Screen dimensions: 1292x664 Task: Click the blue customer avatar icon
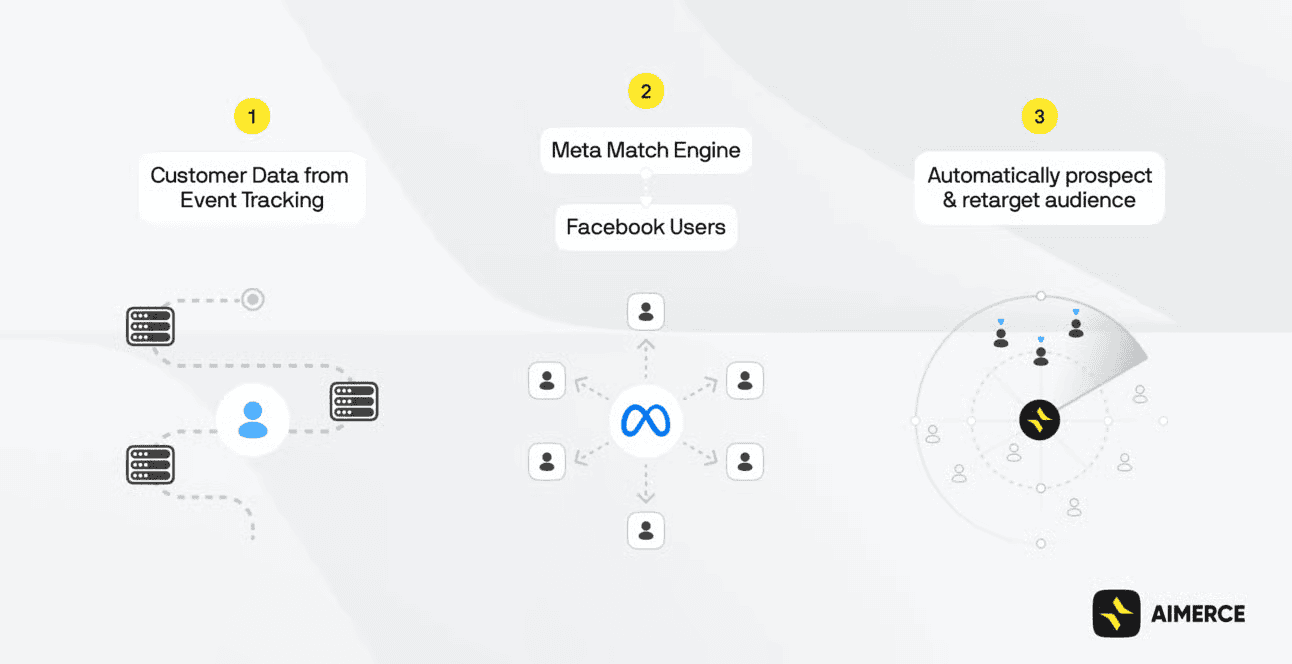point(253,419)
